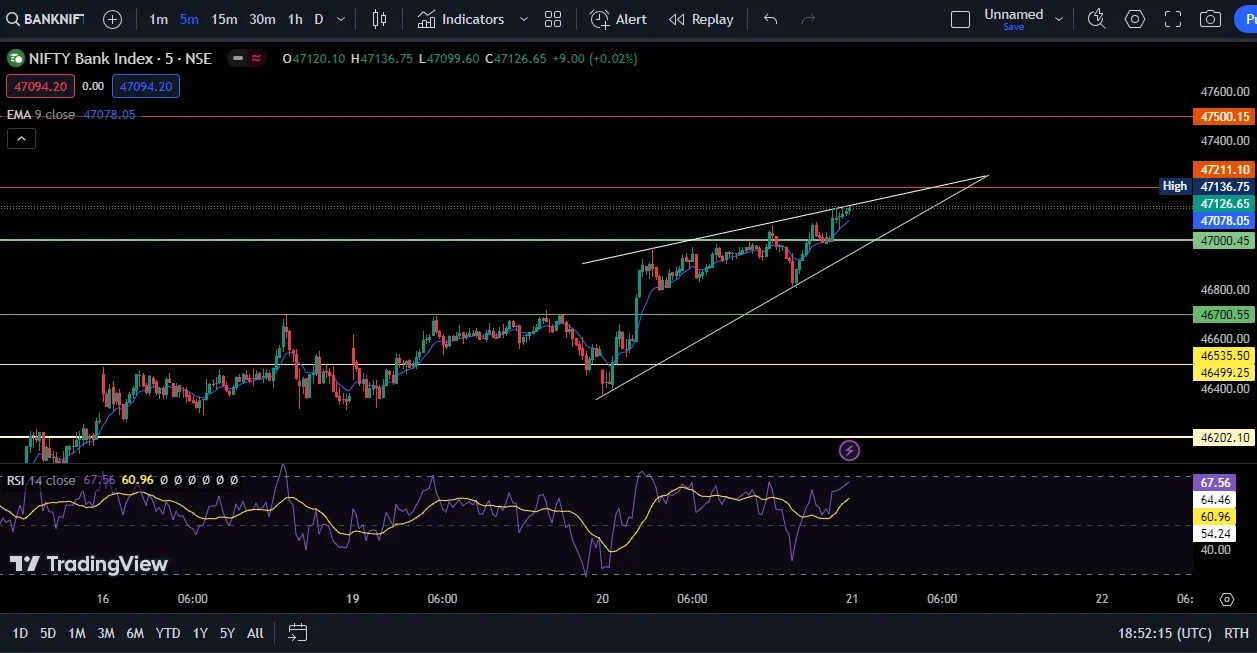
Task: Click the orange 47211.10 price label
Action: [1225, 169]
